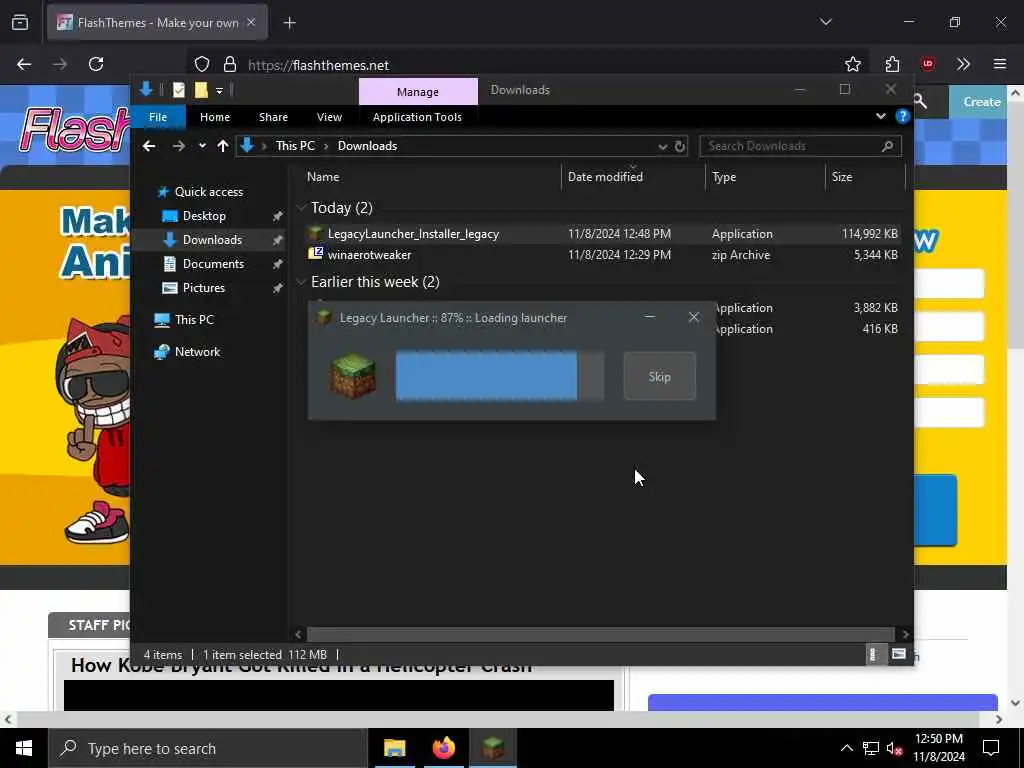Open Explorer recent locations dropdown
This screenshot has height=768, width=1024.
point(202,146)
